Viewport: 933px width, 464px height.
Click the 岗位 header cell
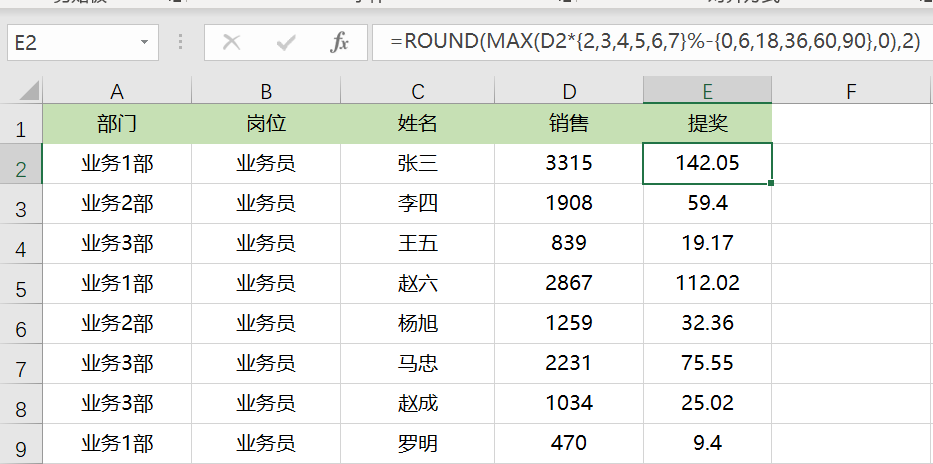coord(266,124)
